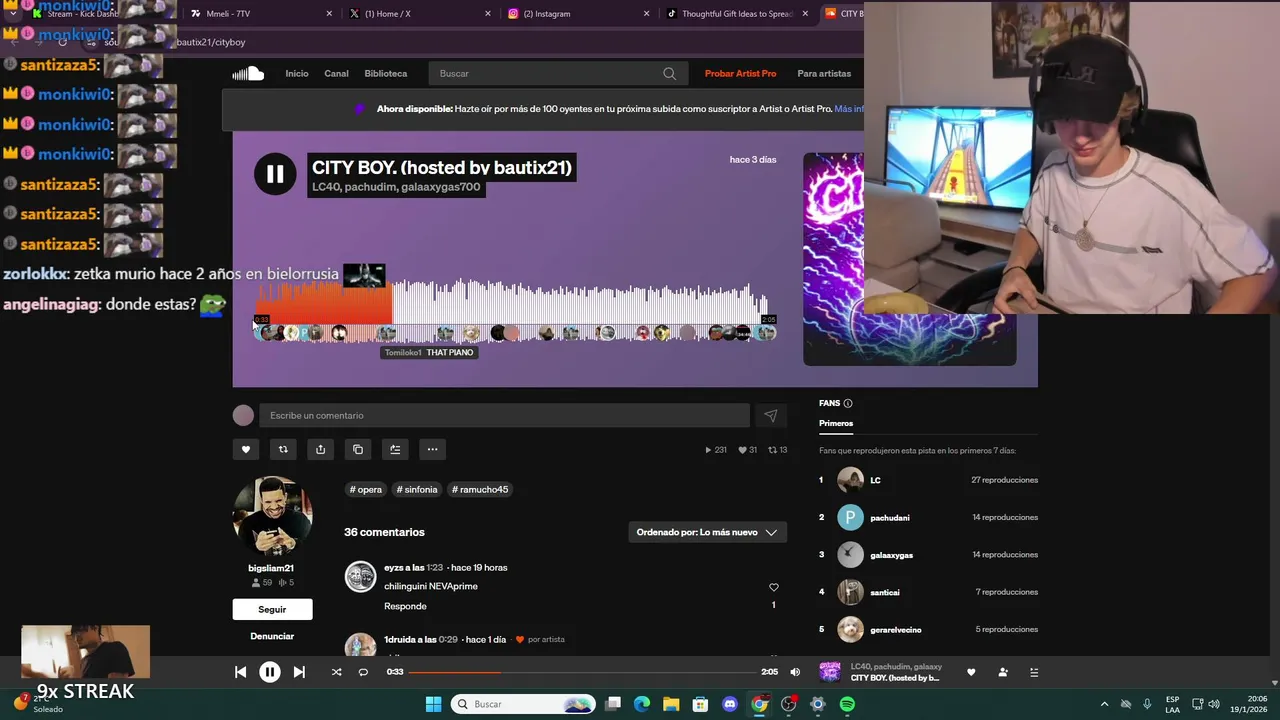Skip to the previous track in the player bar

(x=241, y=672)
